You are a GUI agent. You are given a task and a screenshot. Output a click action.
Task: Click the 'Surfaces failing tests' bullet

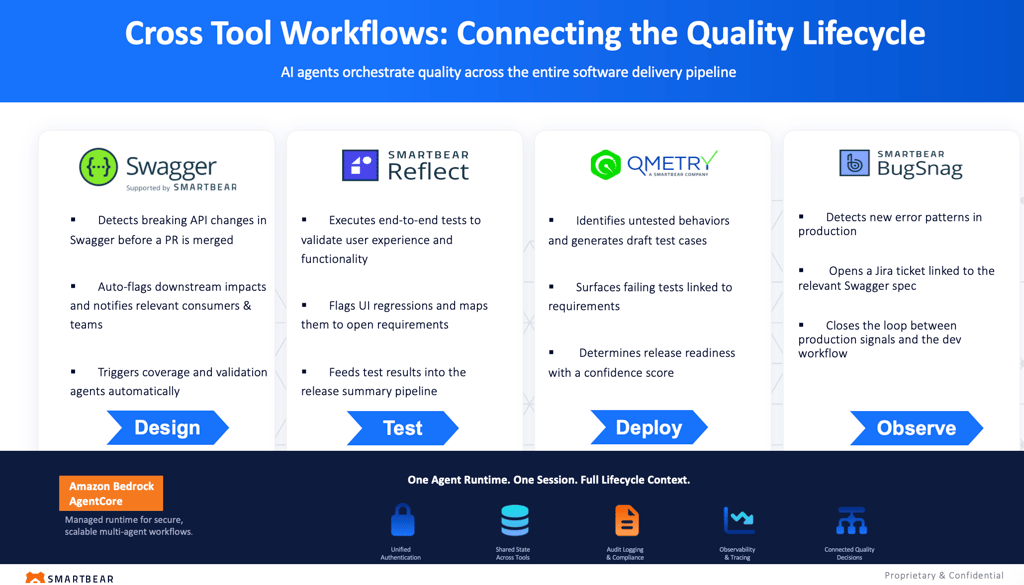click(641, 296)
